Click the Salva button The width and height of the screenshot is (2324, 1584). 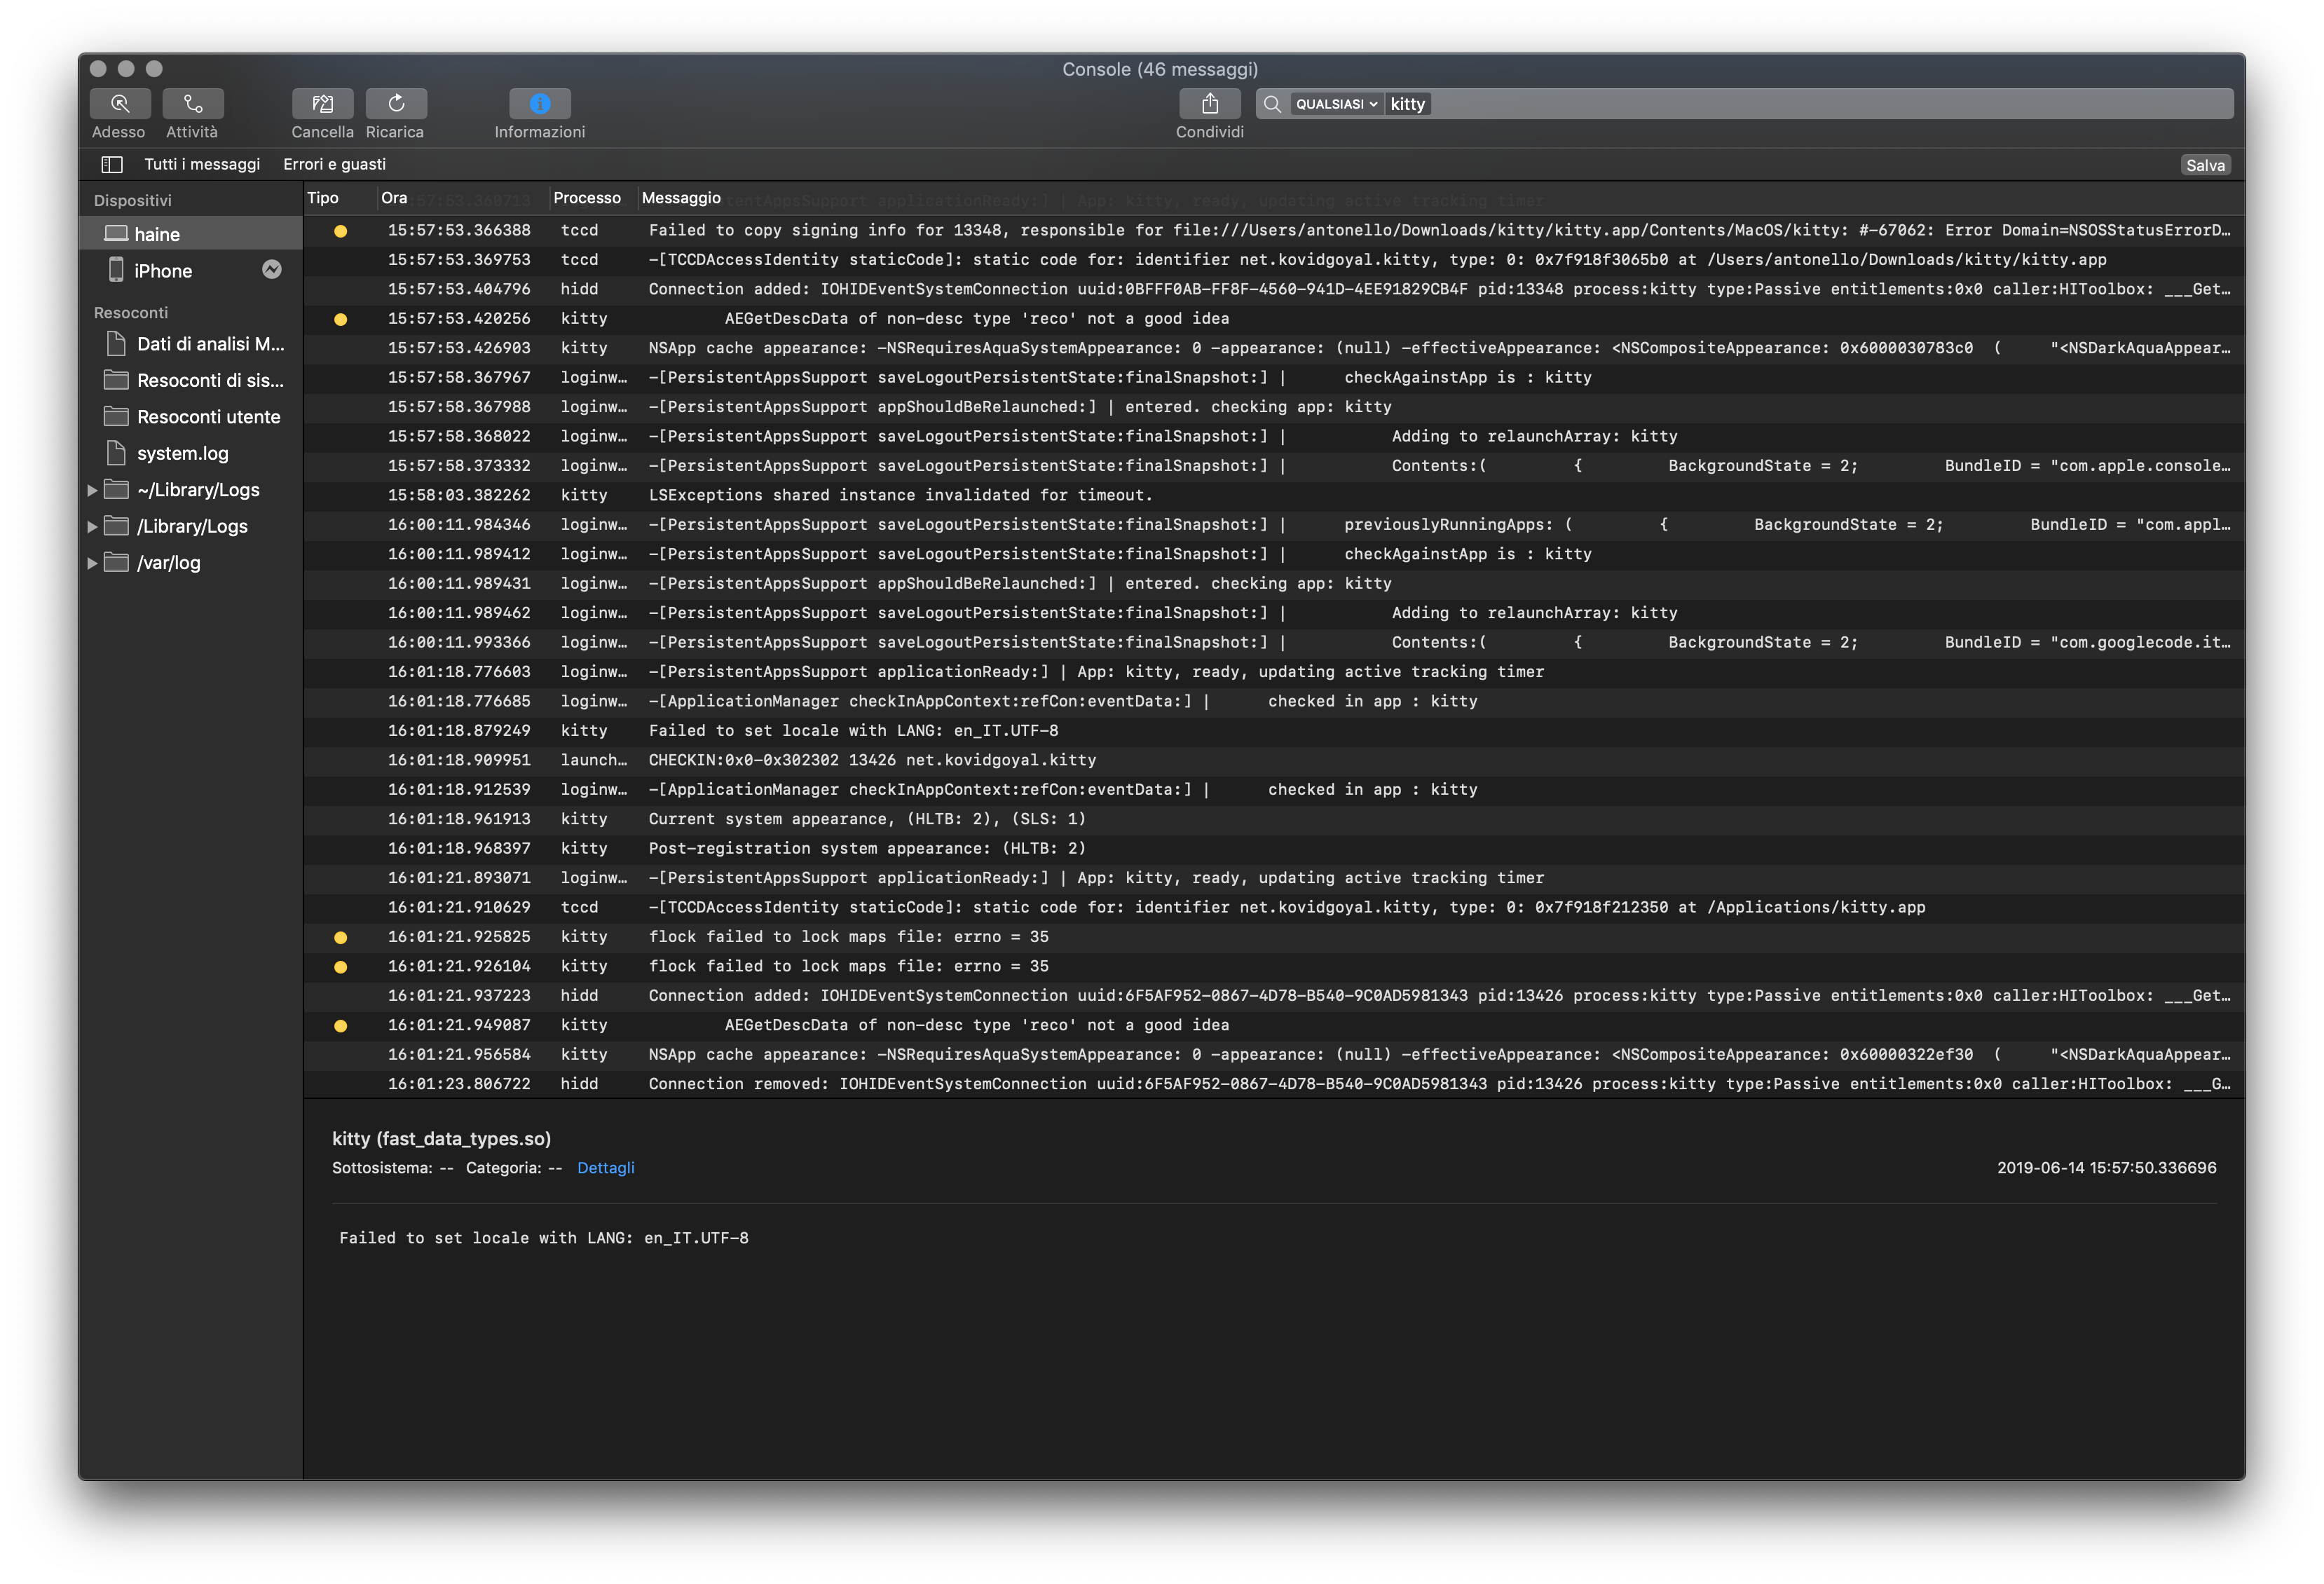point(2206,164)
